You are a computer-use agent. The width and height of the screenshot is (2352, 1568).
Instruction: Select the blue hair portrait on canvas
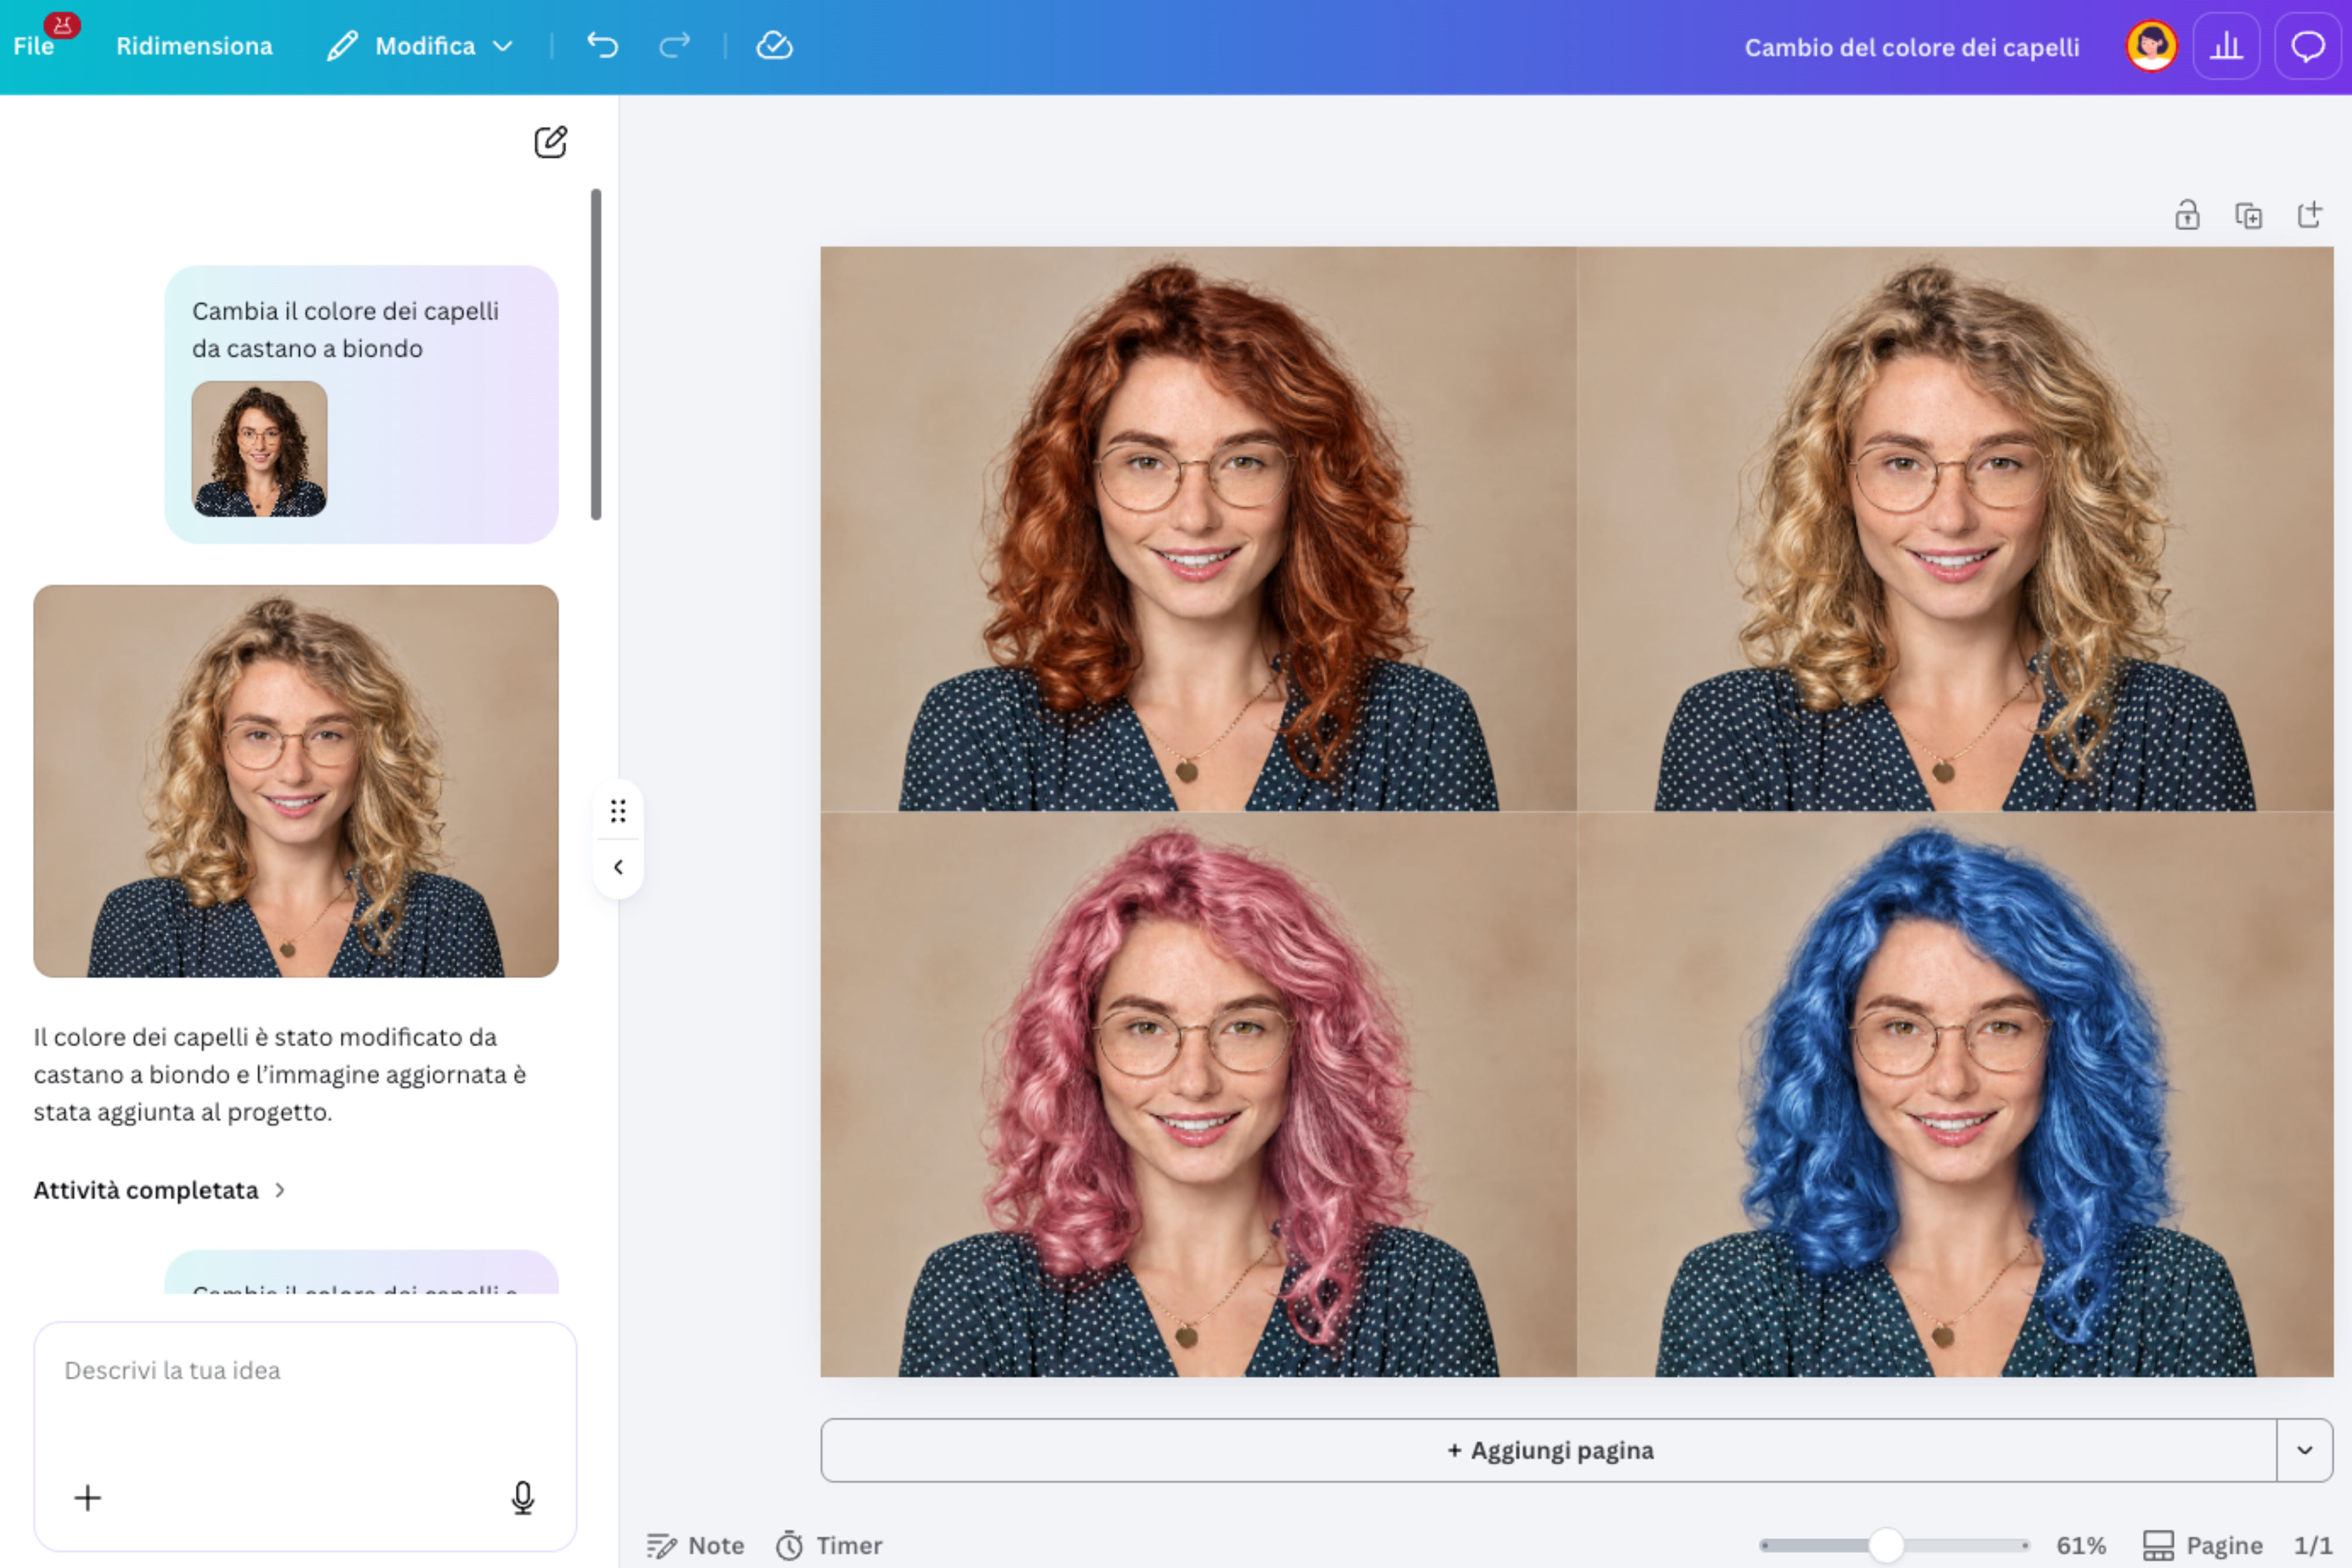click(x=1955, y=1094)
